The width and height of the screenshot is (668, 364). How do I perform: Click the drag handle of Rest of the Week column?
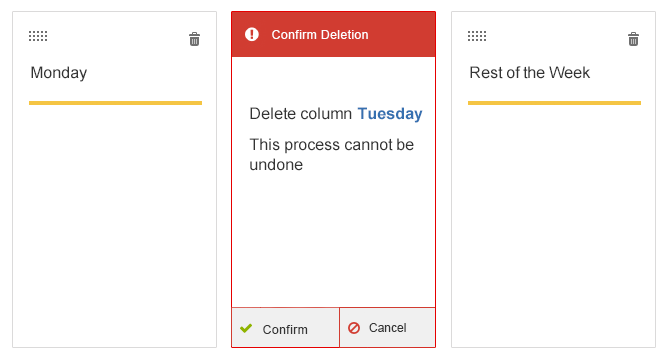point(477,36)
